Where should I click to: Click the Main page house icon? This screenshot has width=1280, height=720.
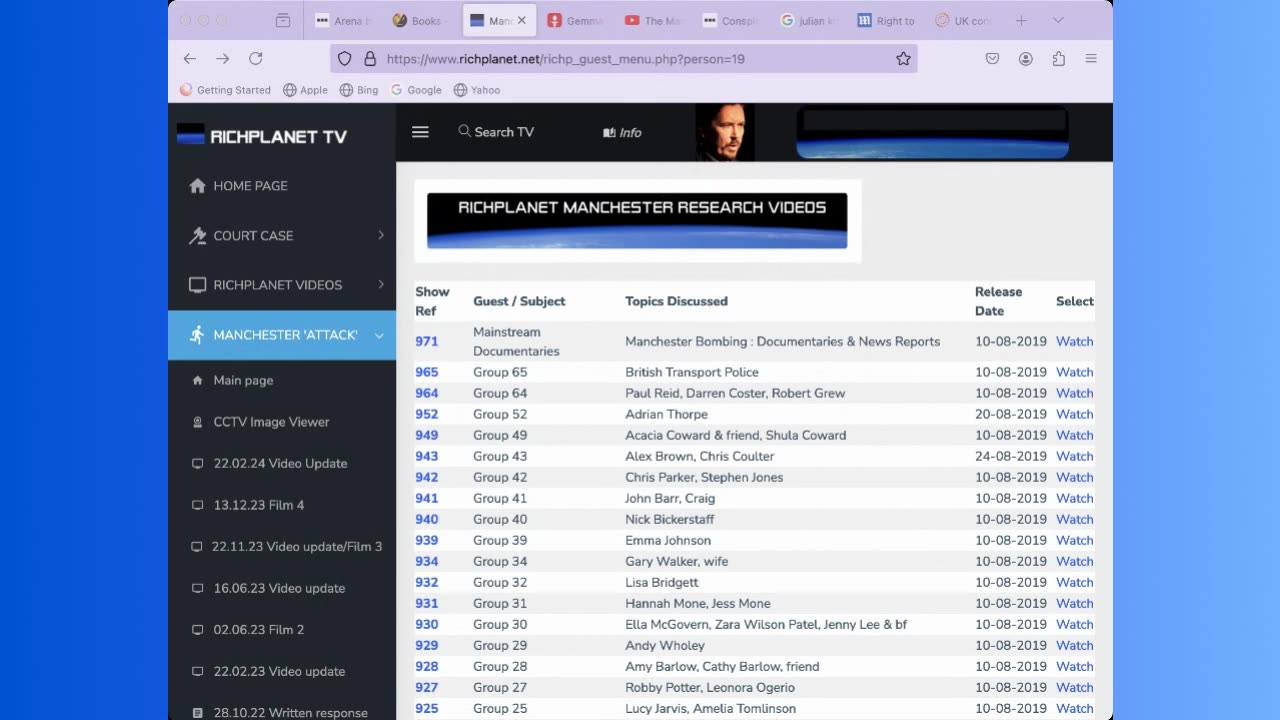point(197,380)
